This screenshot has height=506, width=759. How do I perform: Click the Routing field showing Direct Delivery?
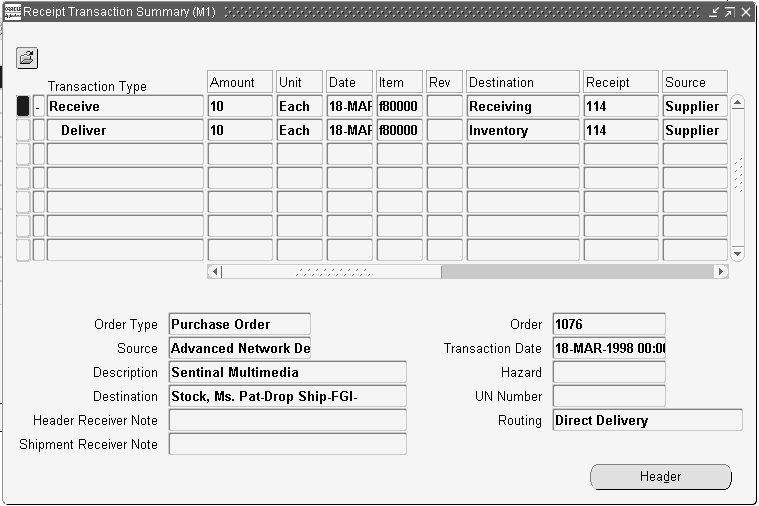pyautogui.click(x=648, y=420)
